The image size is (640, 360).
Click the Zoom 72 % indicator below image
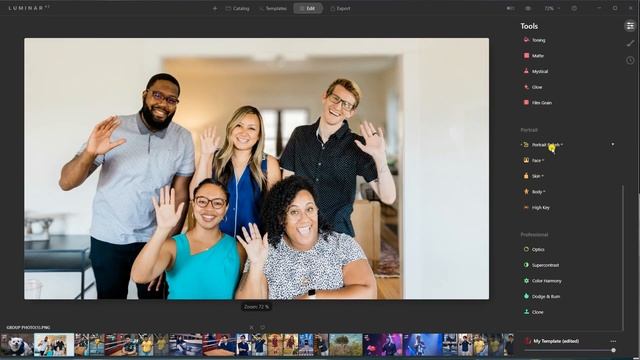256,307
